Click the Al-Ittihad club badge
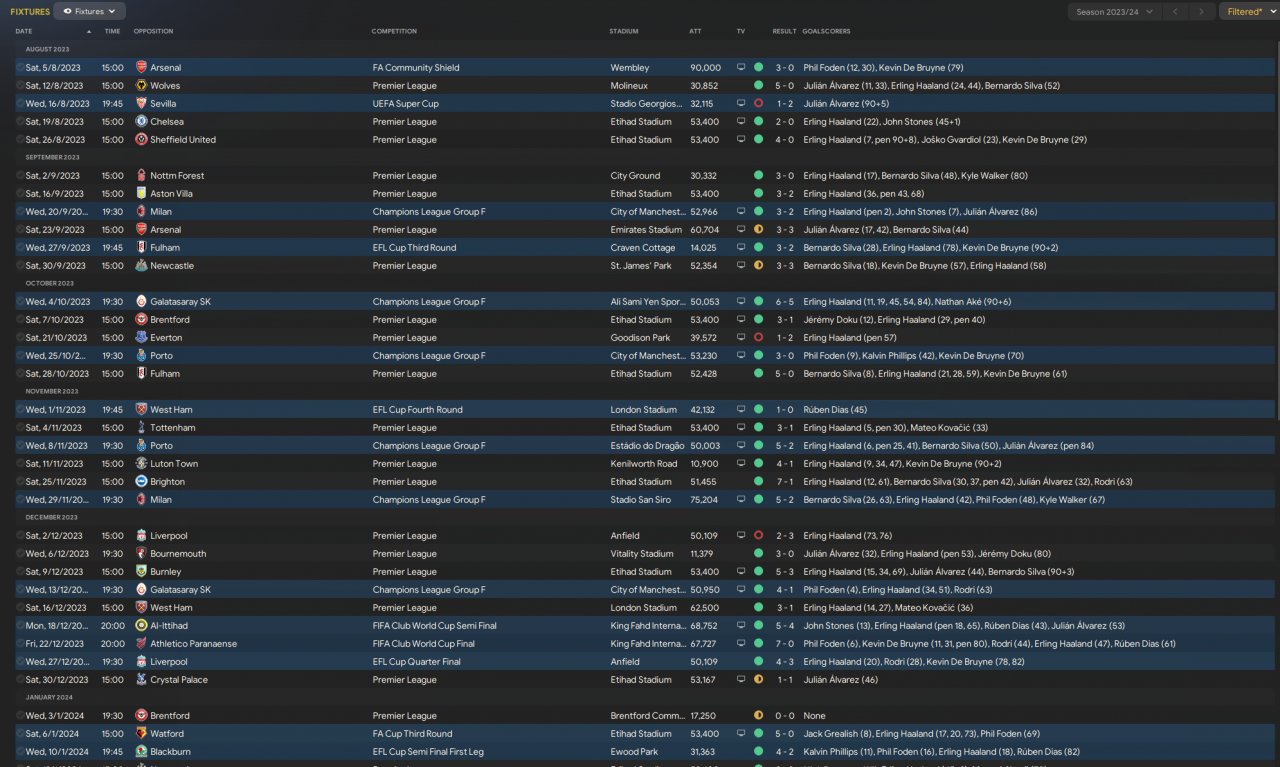Viewport: 1280px width, 767px height. pos(141,626)
